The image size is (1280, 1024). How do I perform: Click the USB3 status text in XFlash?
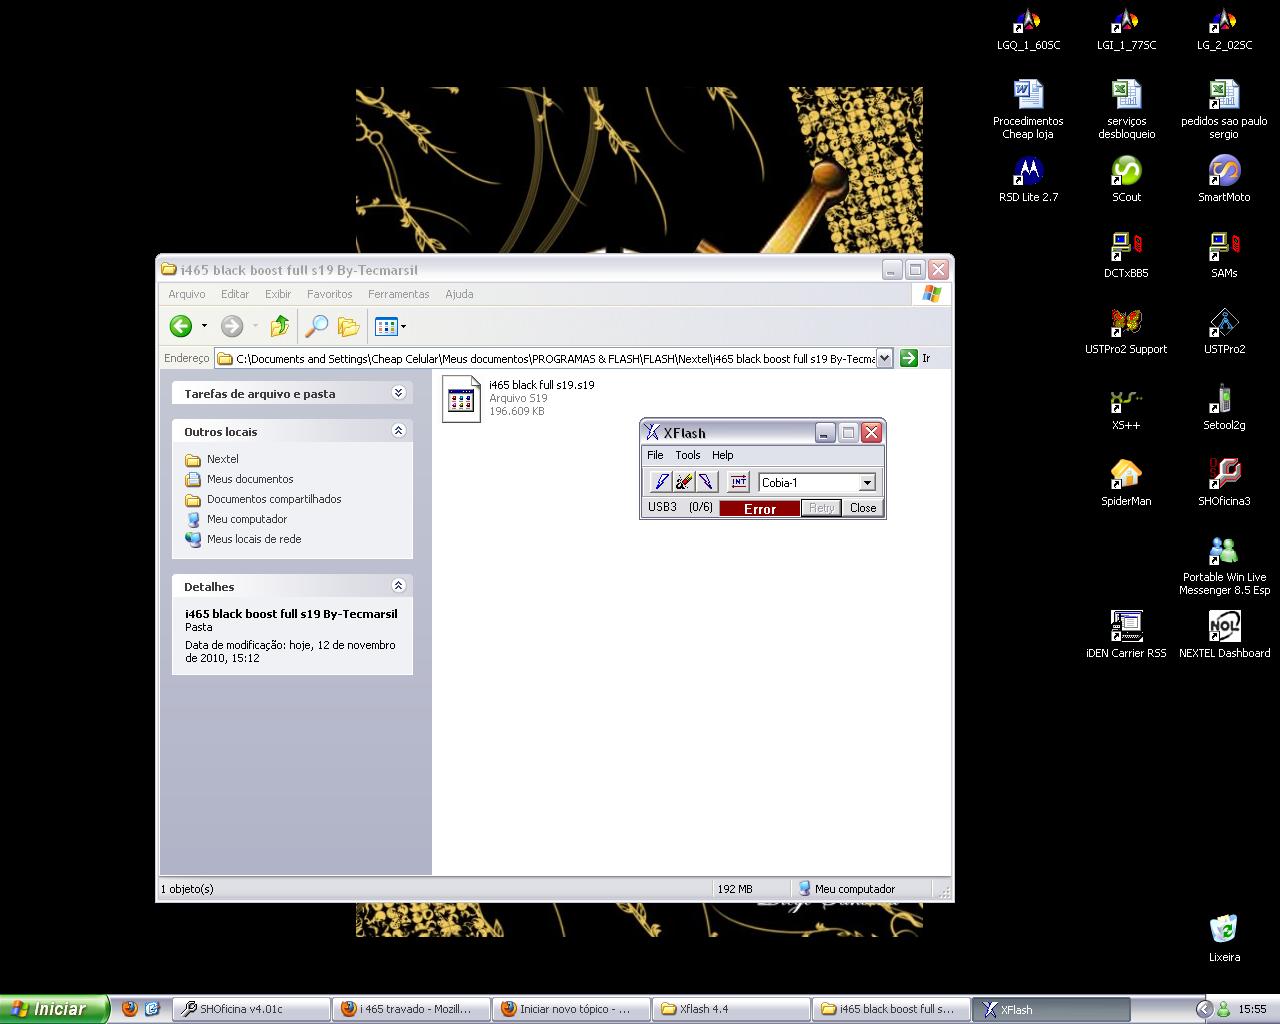(662, 507)
